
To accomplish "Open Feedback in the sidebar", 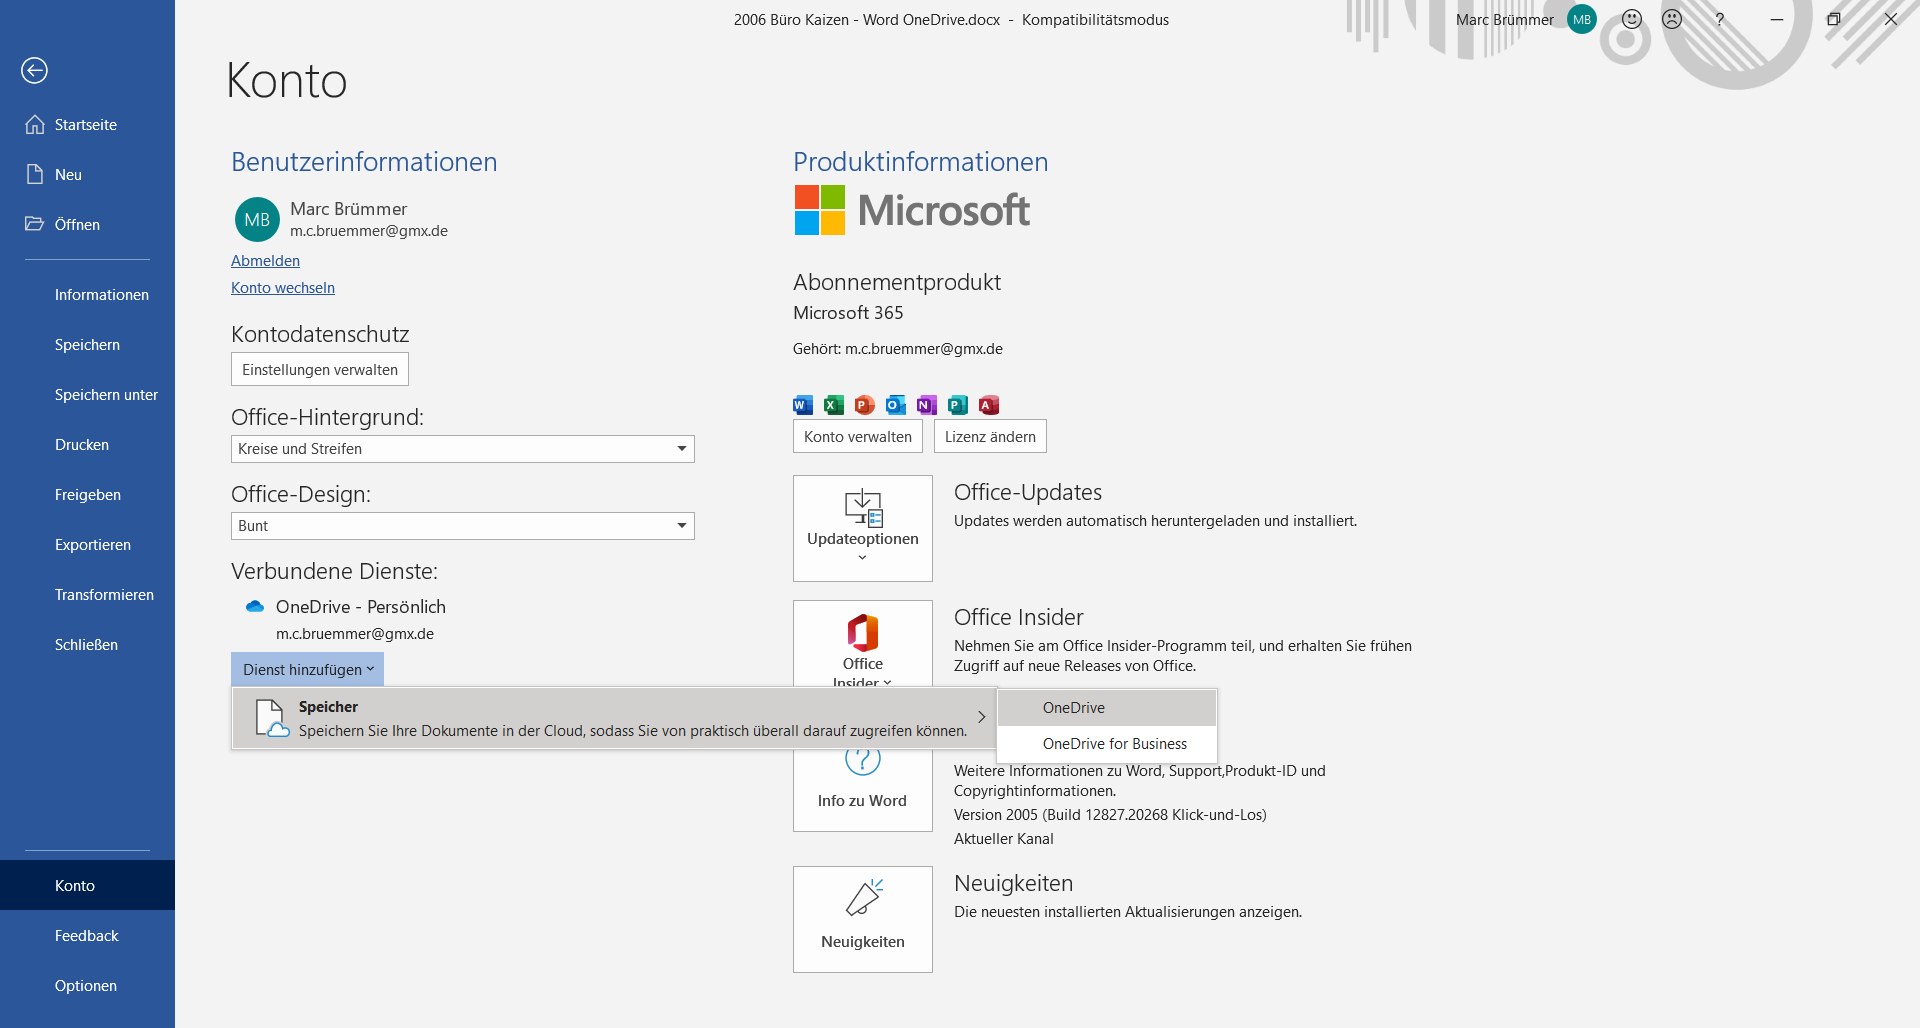I will coord(87,936).
